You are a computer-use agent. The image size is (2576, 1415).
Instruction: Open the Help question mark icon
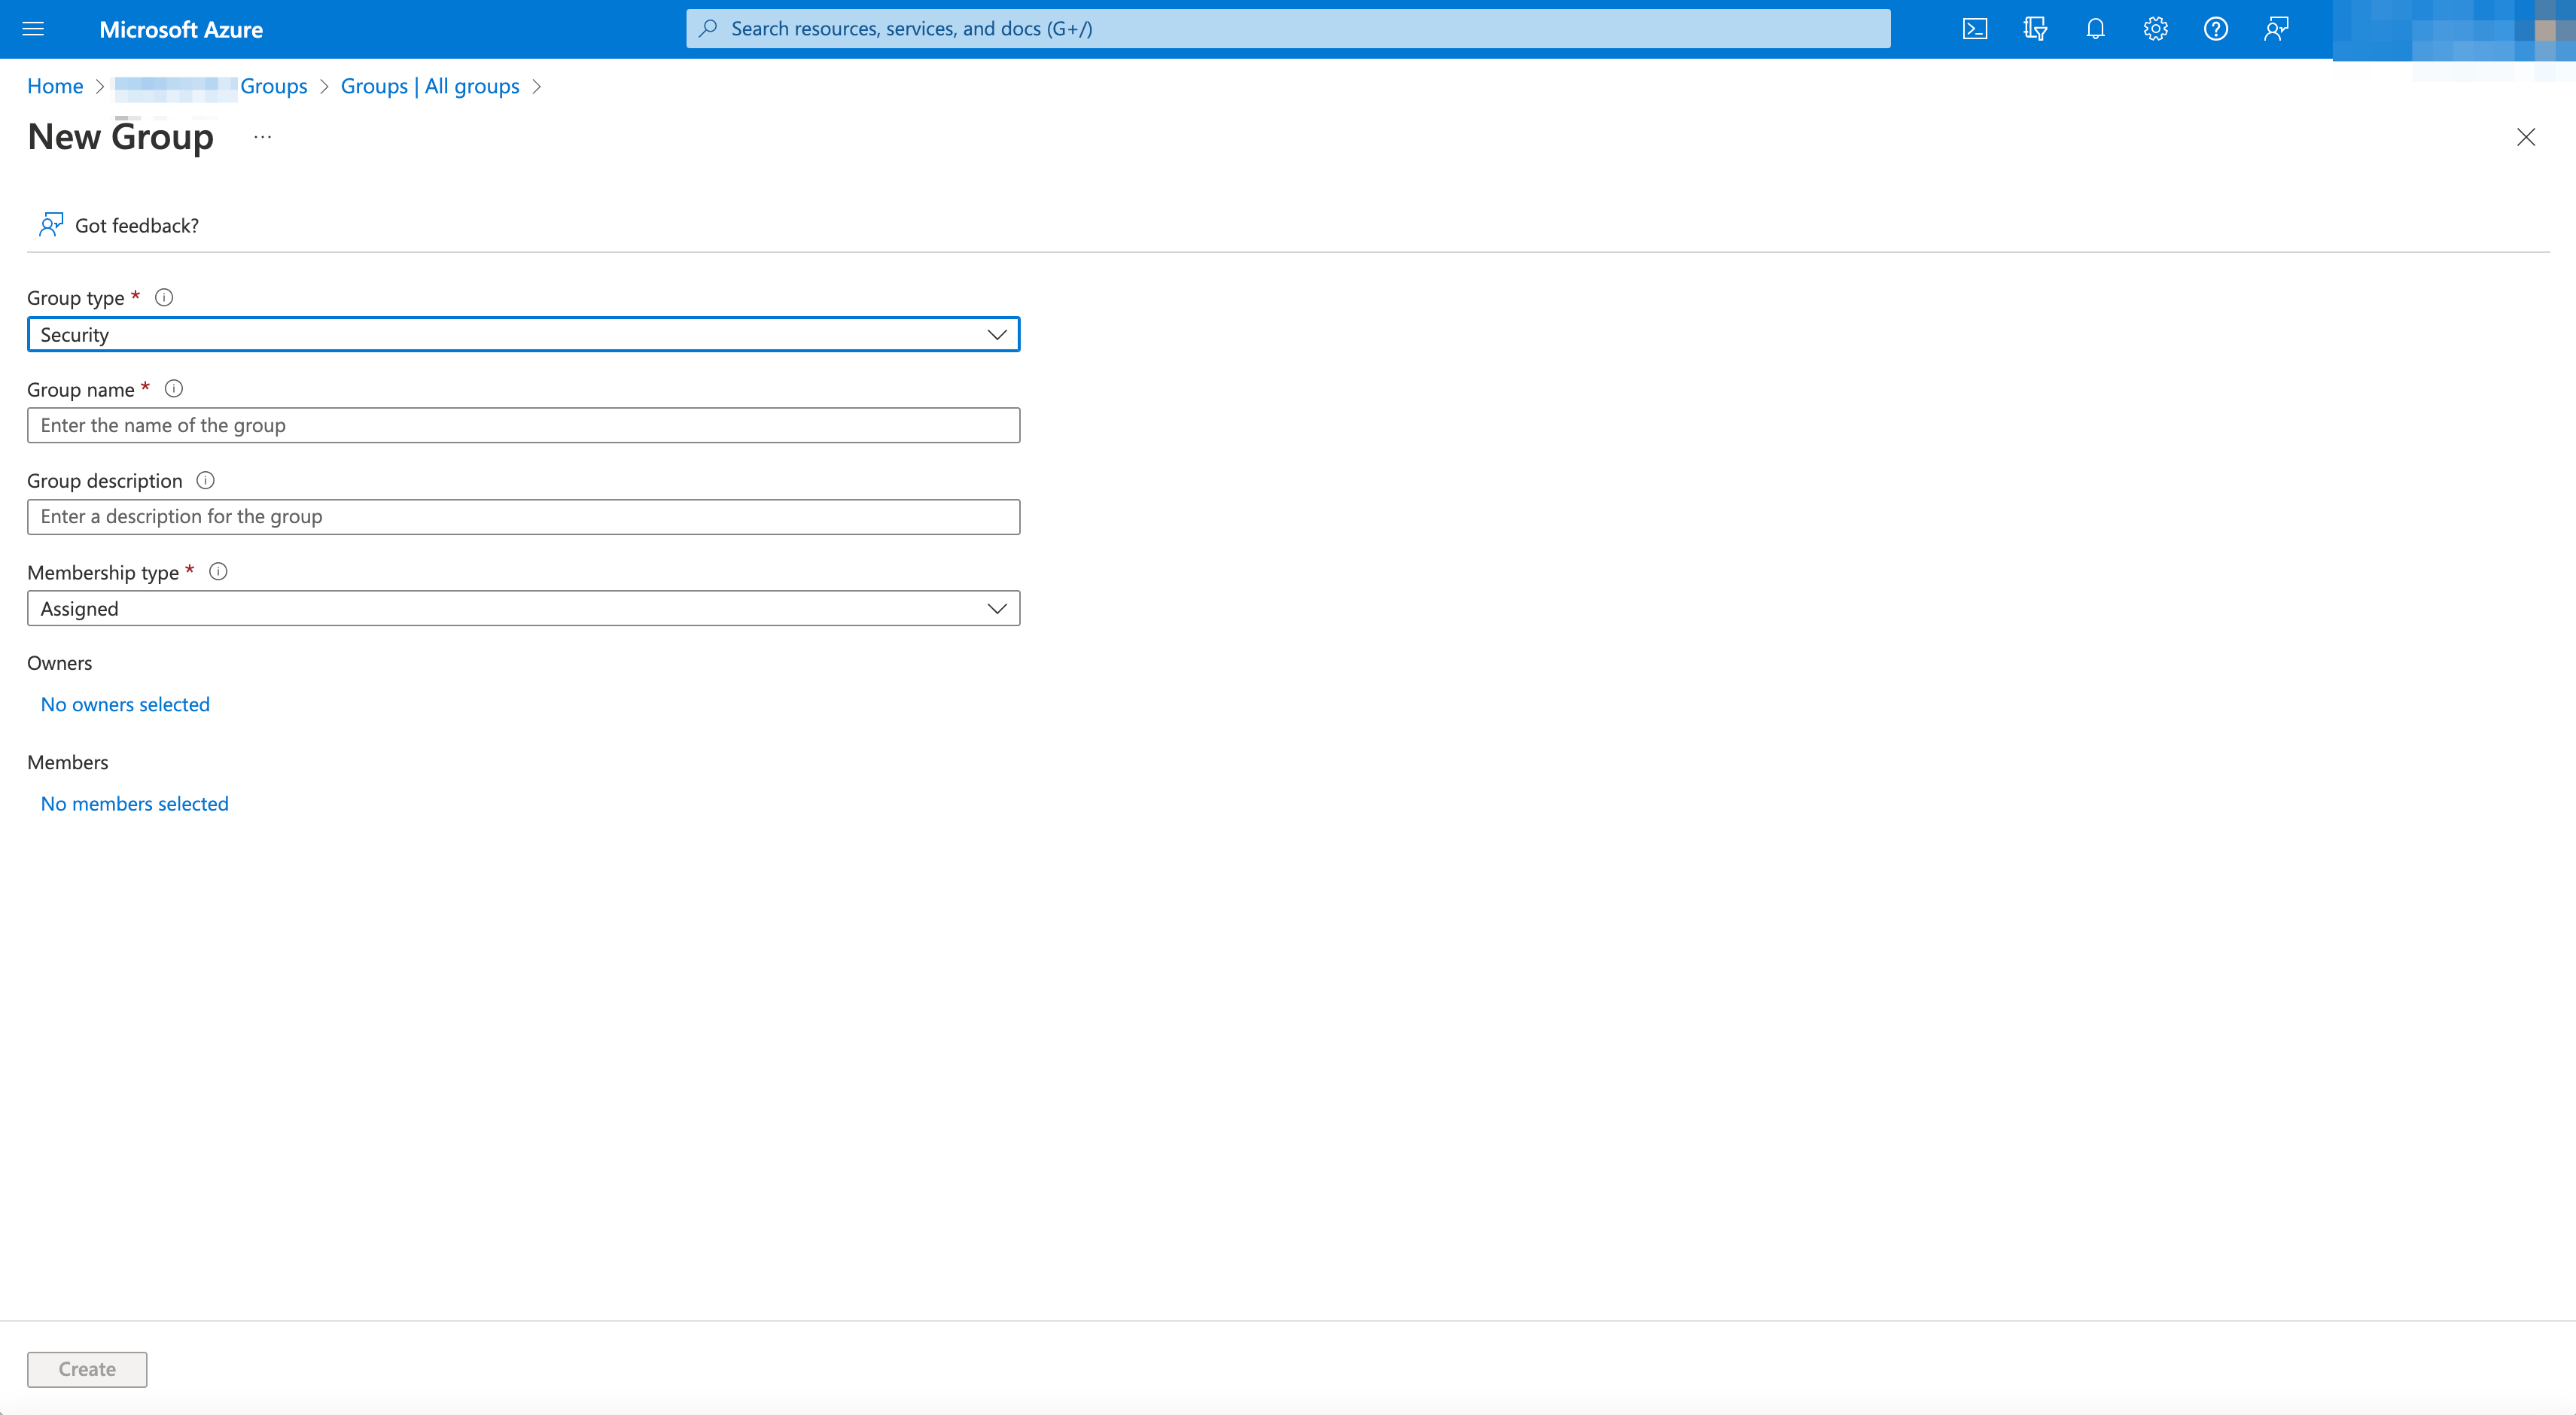pos(2215,28)
